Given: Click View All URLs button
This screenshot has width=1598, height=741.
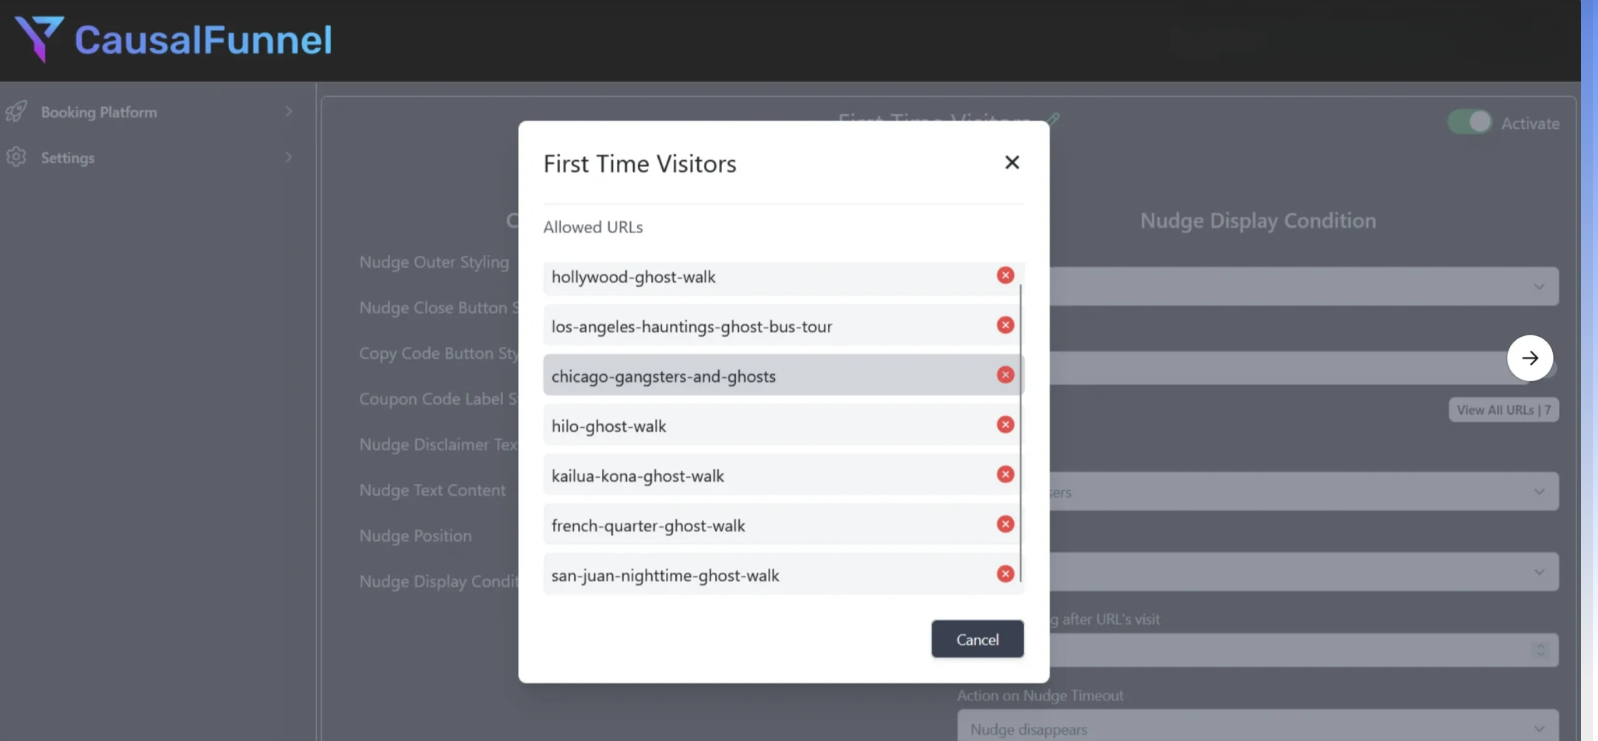Looking at the screenshot, I should click(1504, 410).
